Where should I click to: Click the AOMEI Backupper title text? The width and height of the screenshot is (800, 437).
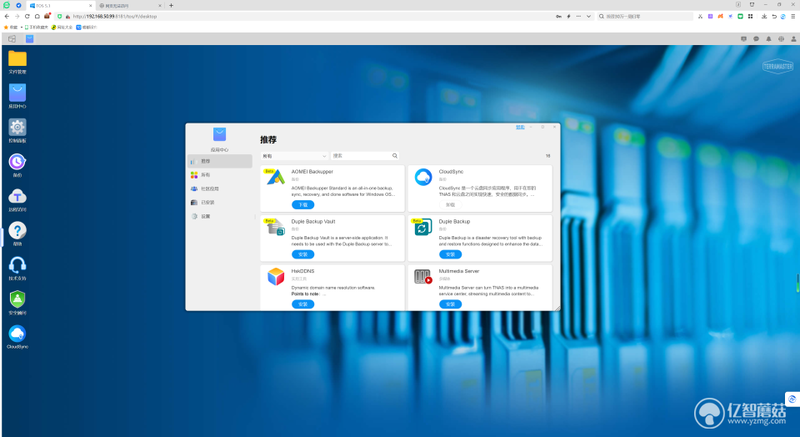click(312, 172)
